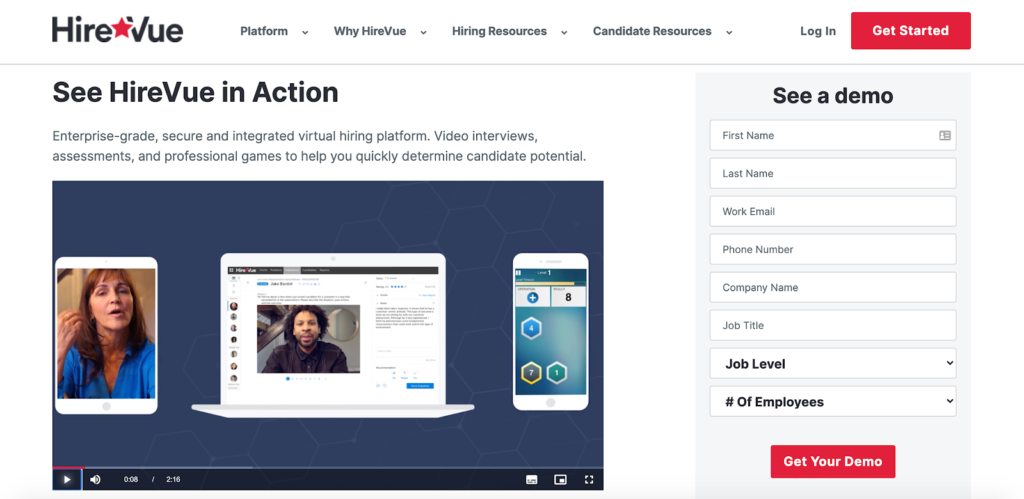The image size is (1024, 499).
Task: Open the Candidate Resources menu
Action: [x=652, y=31]
